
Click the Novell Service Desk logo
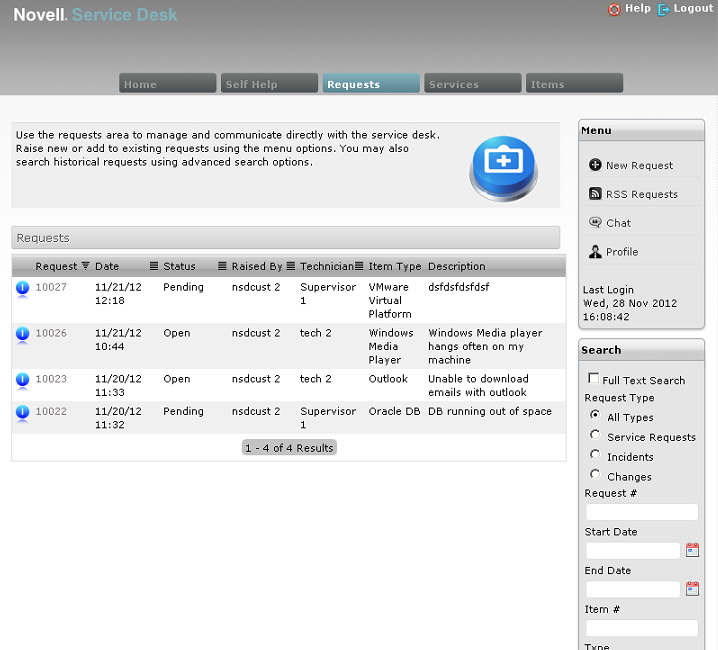click(x=95, y=15)
